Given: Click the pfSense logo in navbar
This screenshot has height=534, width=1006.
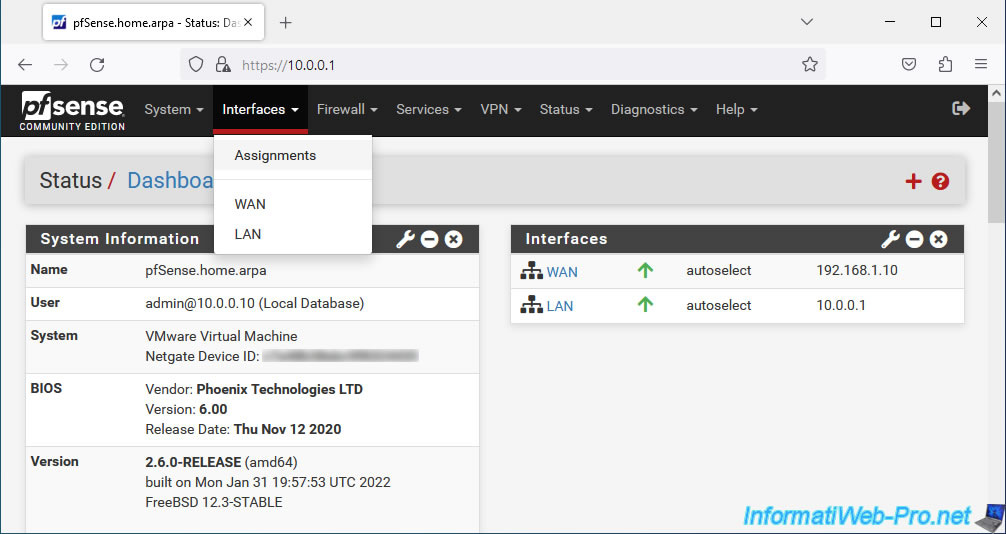Looking at the screenshot, I should click(72, 110).
